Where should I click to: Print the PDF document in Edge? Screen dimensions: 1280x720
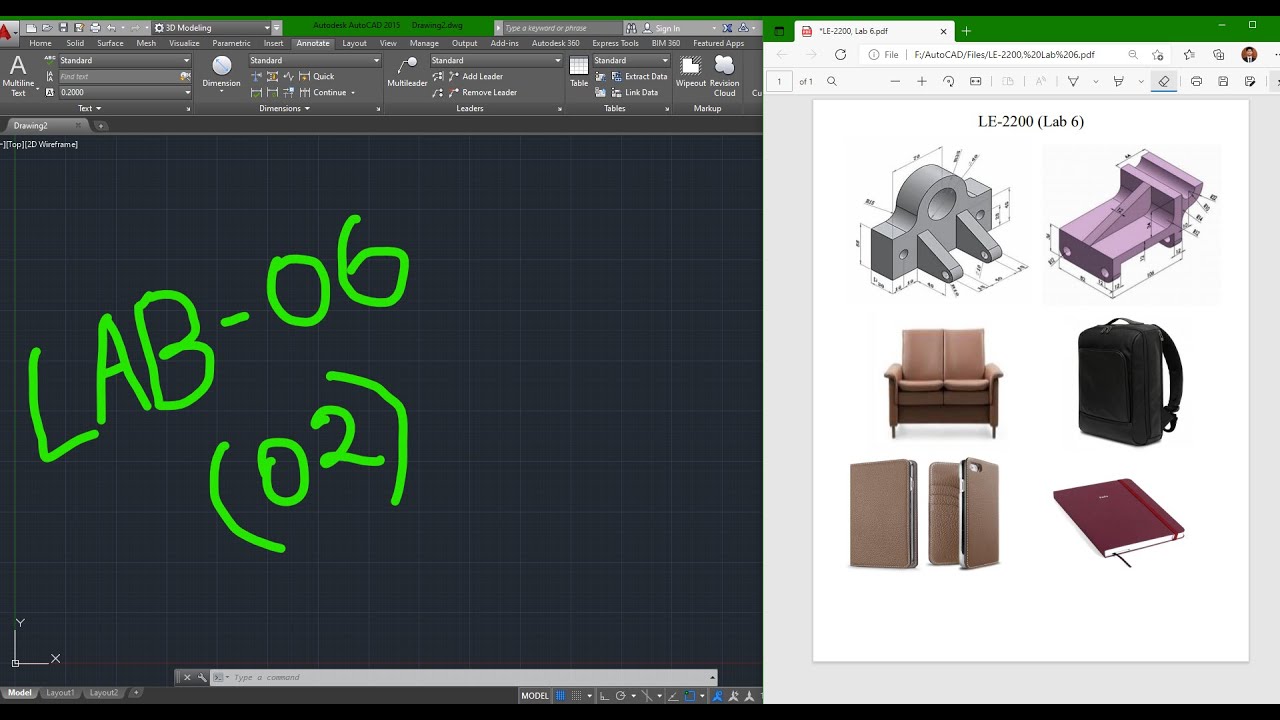[x=1196, y=81]
